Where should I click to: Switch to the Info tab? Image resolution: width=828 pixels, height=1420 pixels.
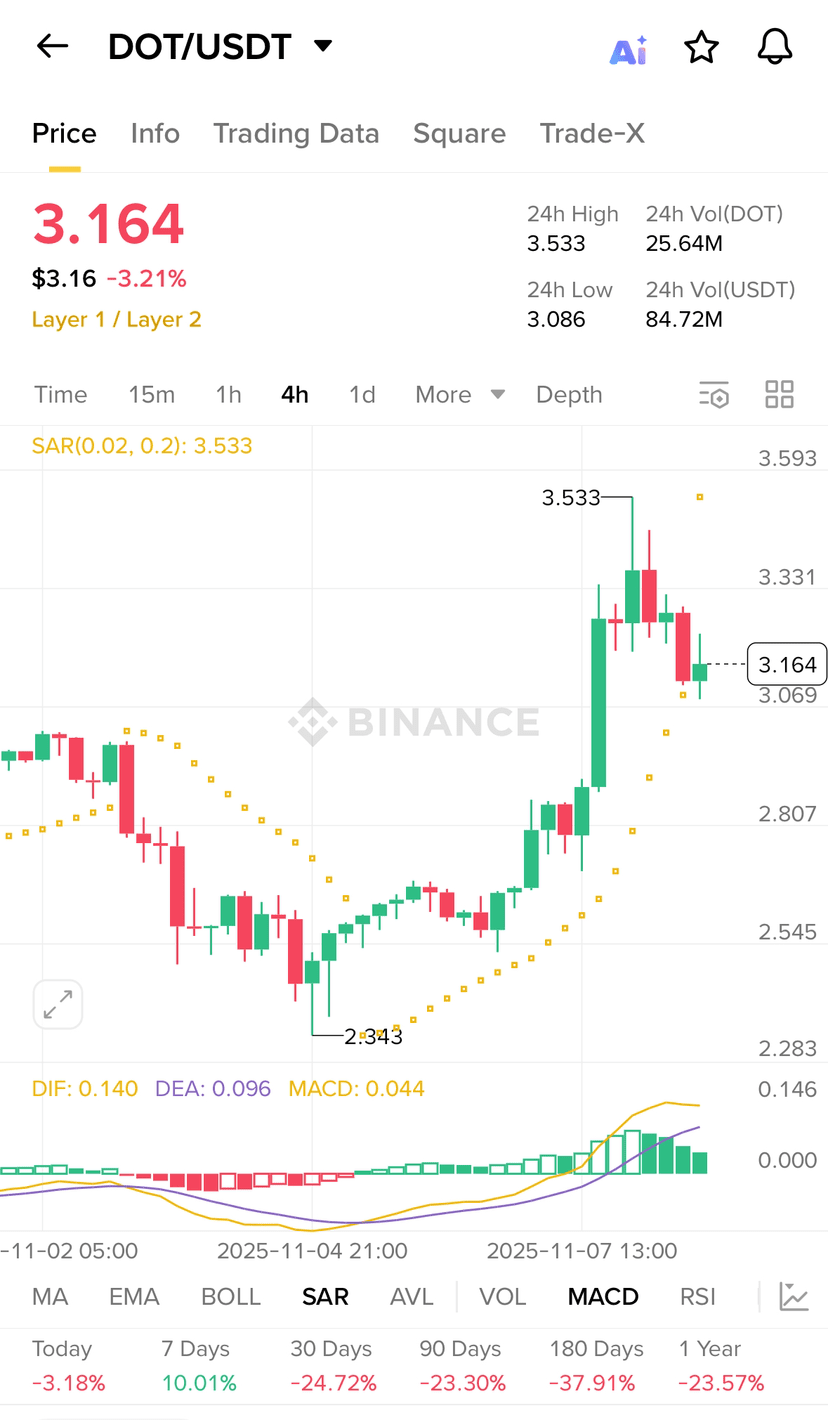click(155, 134)
